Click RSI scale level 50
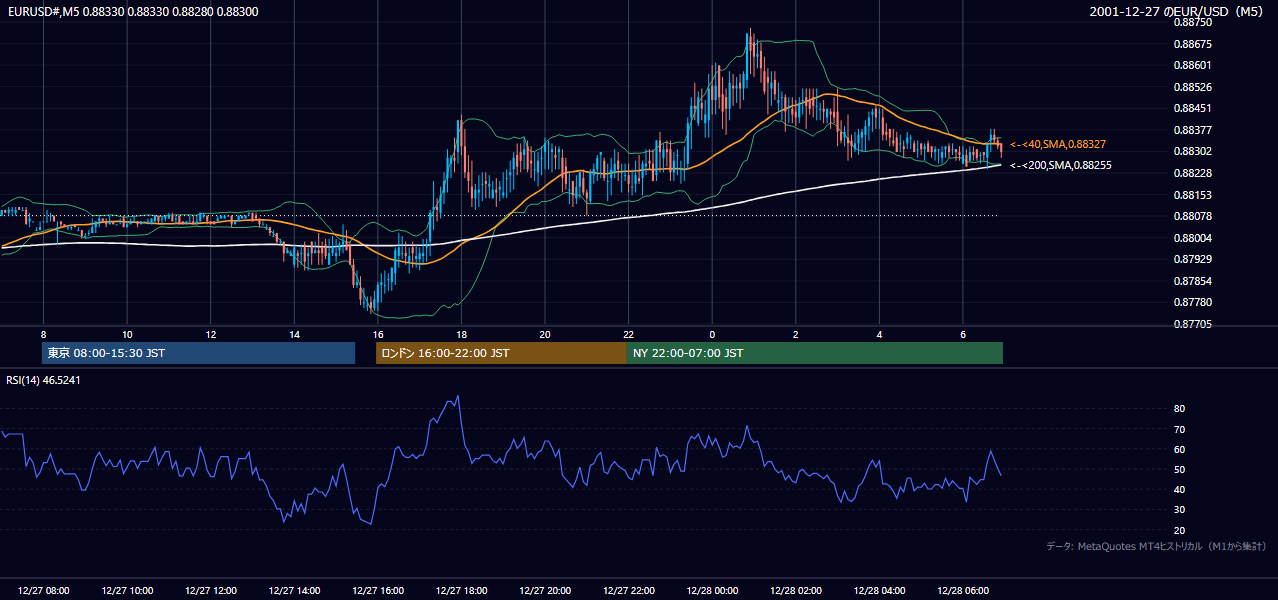Image resolution: width=1278 pixels, height=600 pixels. [x=1180, y=469]
